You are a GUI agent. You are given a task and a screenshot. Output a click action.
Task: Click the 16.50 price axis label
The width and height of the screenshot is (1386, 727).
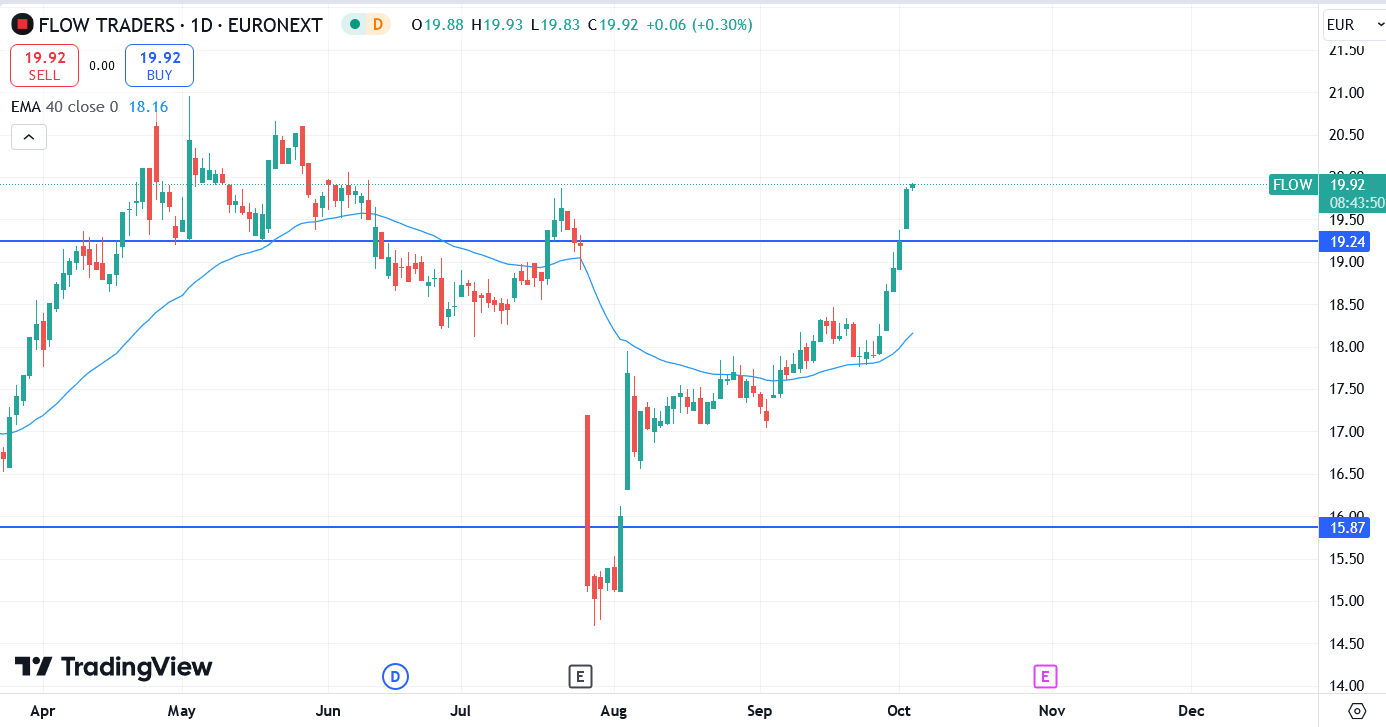[x=1346, y=474]
